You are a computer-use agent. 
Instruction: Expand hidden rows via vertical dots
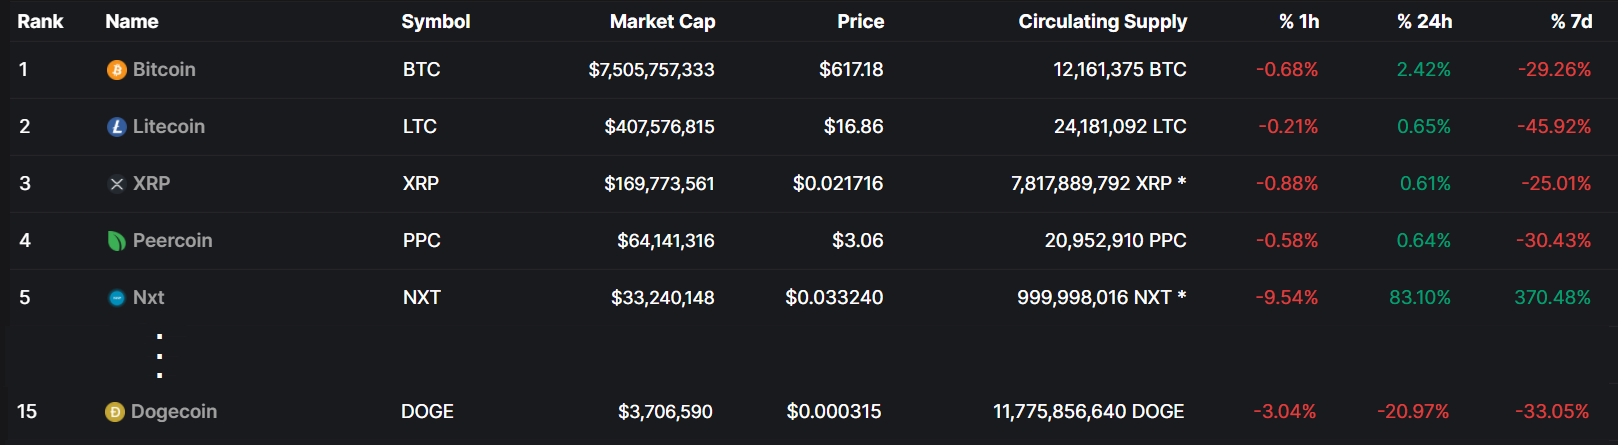coord(160,356)
